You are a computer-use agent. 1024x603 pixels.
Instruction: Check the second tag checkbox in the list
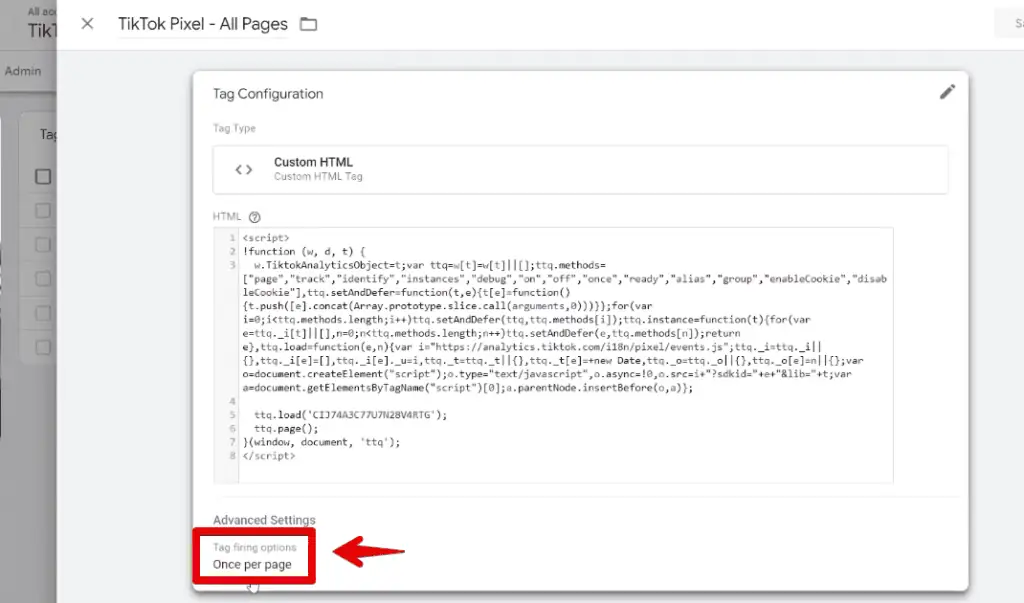click(42, 241)
